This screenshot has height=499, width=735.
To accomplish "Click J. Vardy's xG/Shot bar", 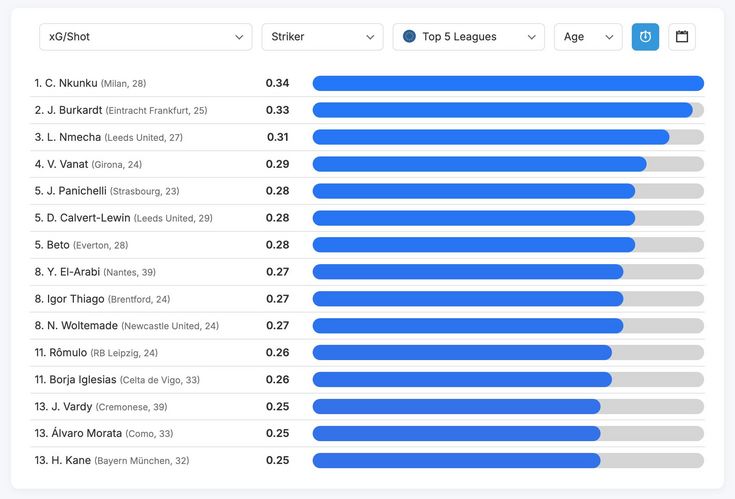I will 457,407.
